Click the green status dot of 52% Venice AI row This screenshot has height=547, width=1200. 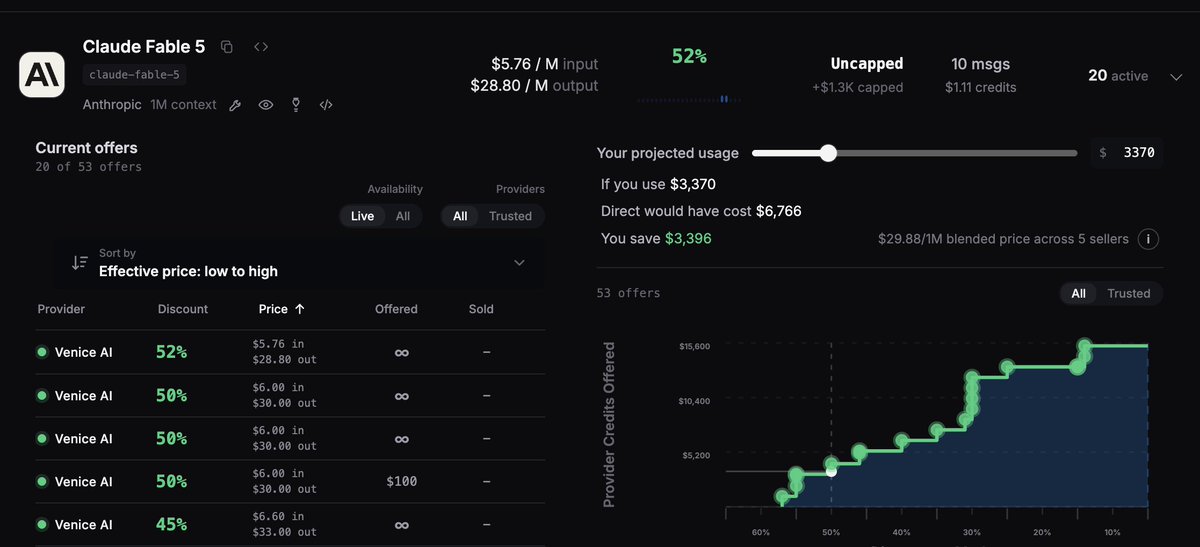tap(42, 352)
